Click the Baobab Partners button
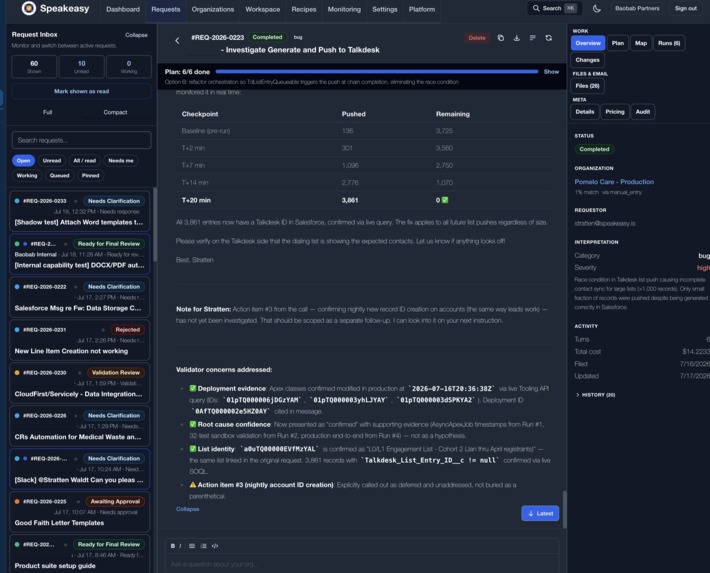 pyautogui.click(x=637, y=8)
